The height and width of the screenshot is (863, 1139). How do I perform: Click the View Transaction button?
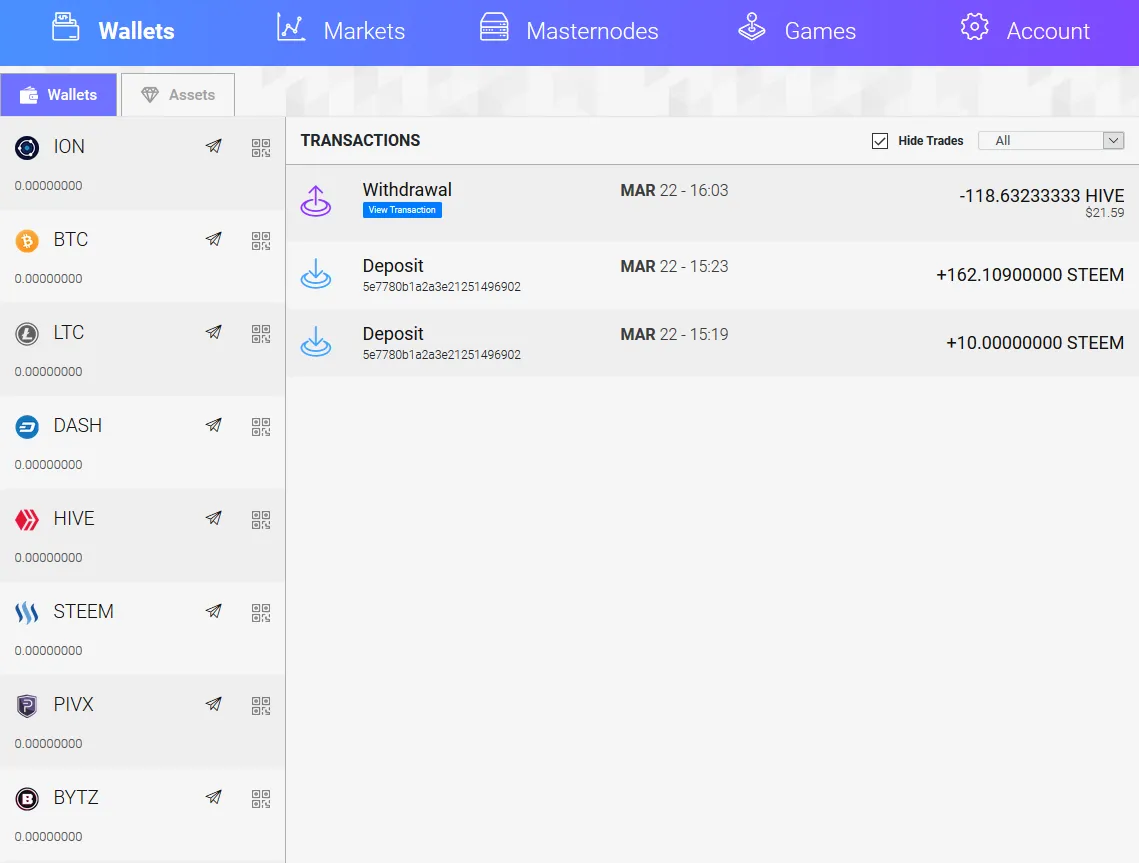pos(402,210)
